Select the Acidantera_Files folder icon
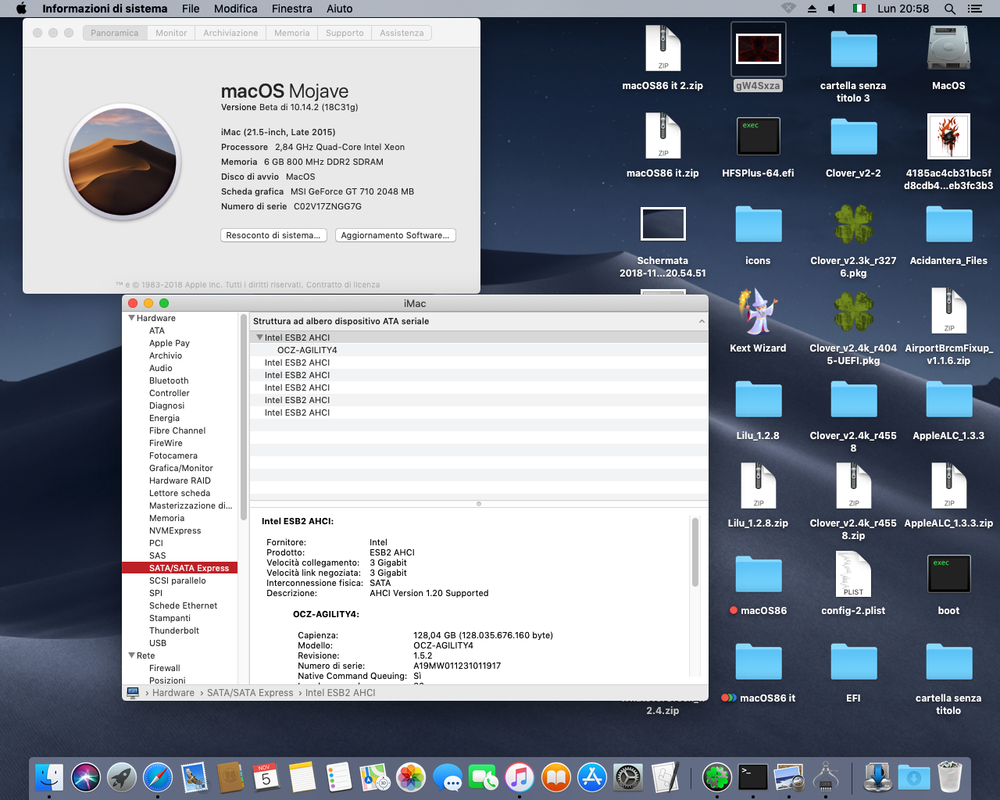Viewport: 1000px width, 800px height. (948, 225)
